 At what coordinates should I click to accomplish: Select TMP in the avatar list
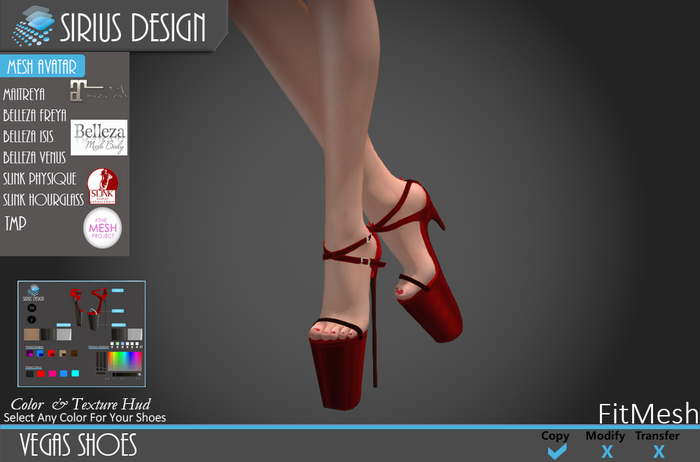click(16, 223)
